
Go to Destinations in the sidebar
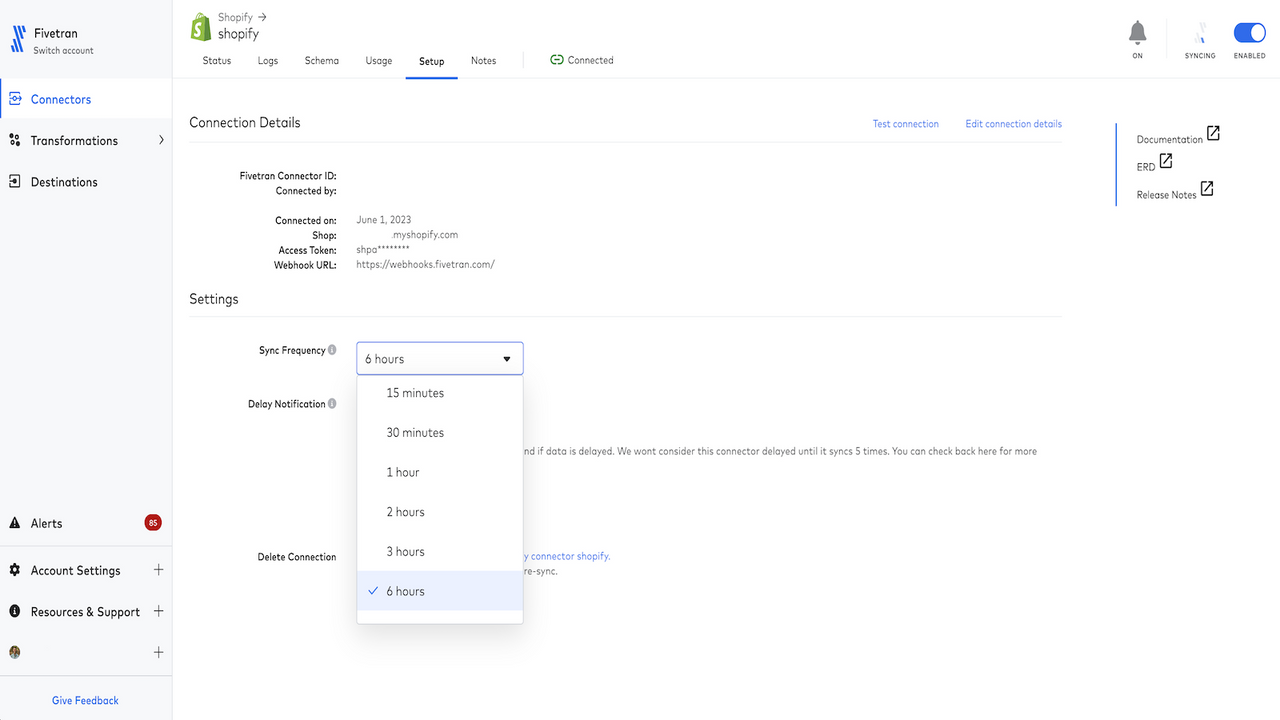[64, 182]
